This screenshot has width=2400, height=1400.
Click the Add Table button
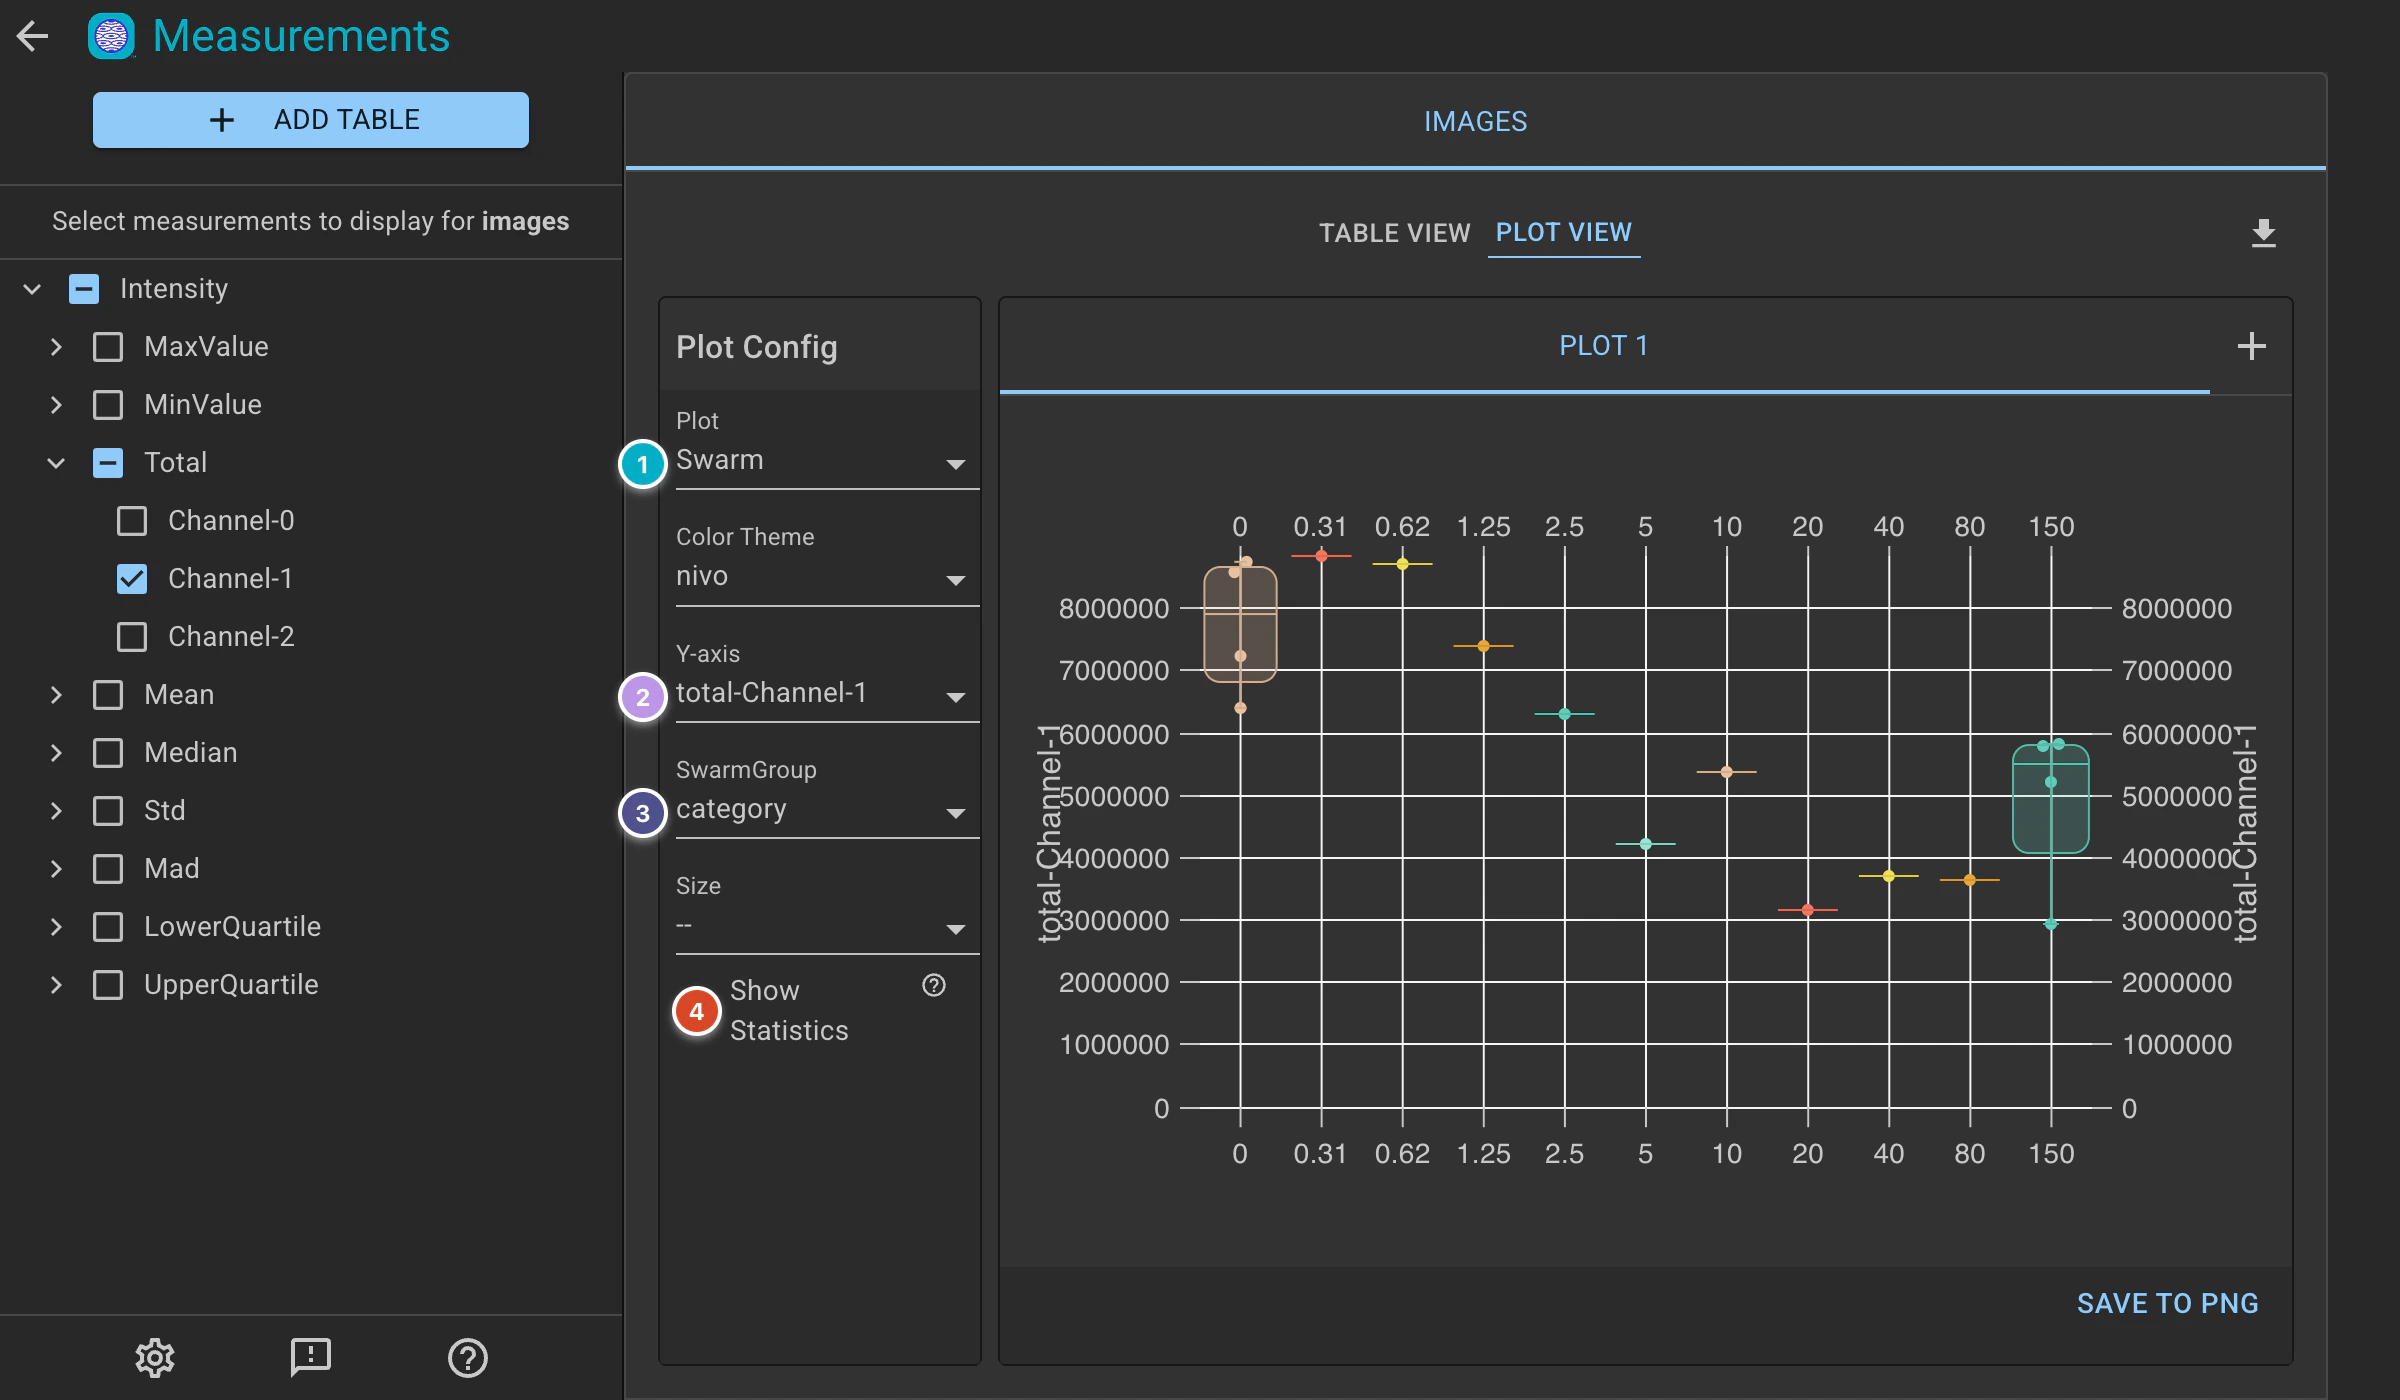click(311, 120)
